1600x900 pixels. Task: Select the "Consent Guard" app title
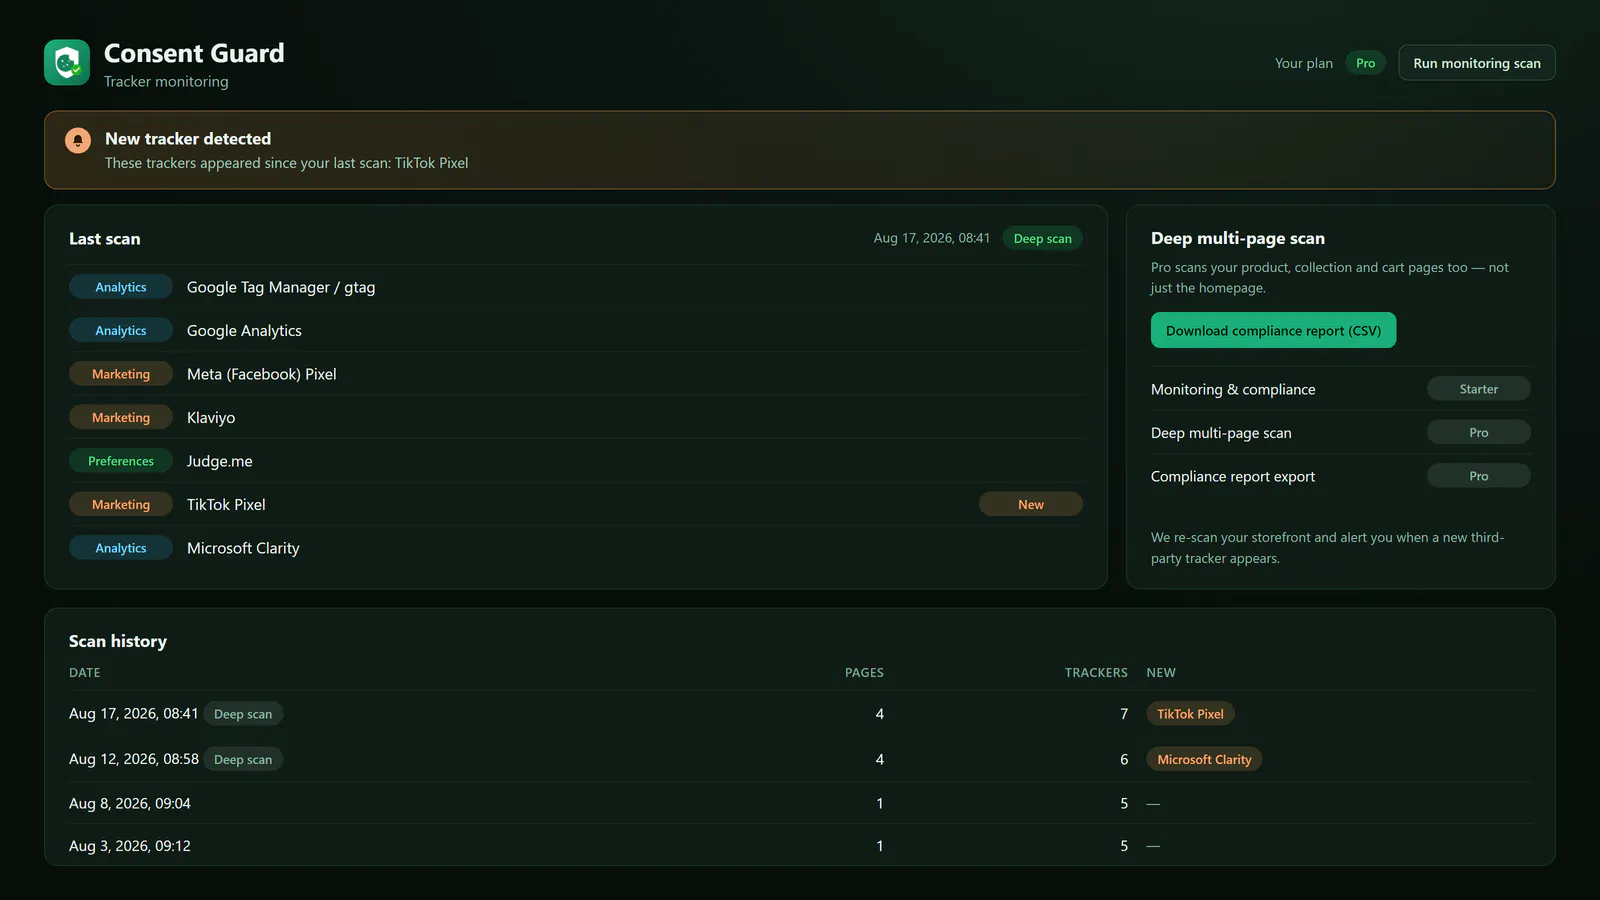pos(194,53)
